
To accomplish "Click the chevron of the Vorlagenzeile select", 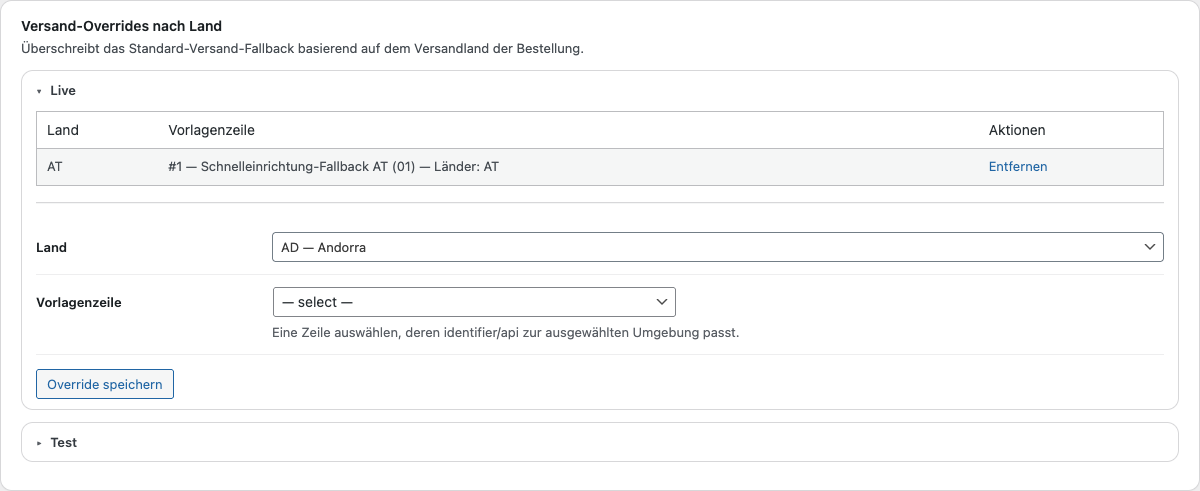I will (x=661, y=302).
